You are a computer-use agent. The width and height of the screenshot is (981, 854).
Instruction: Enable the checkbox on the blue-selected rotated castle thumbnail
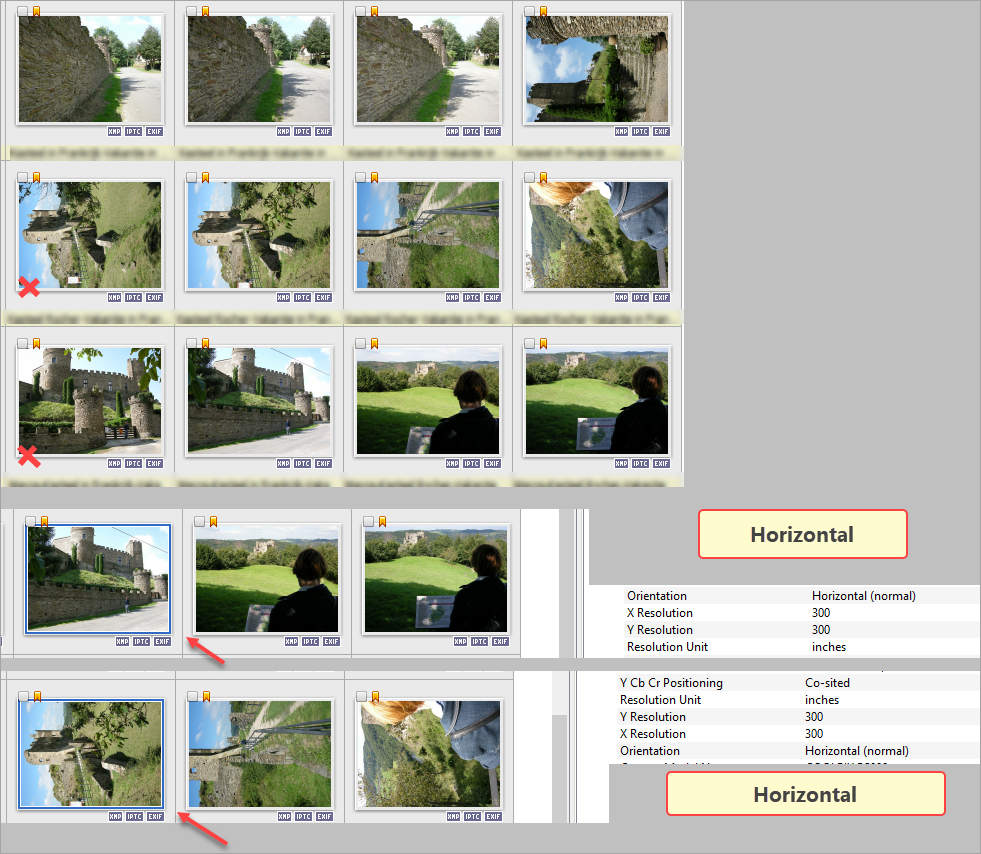pos(24,696)
